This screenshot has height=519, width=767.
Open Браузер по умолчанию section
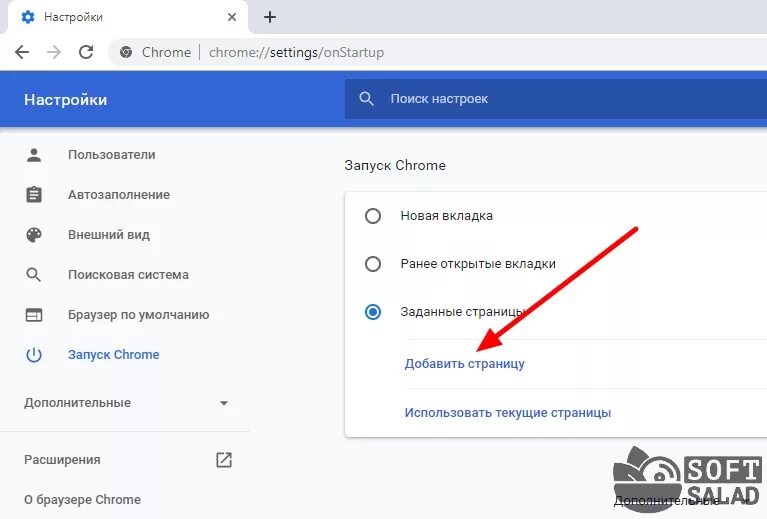(x=138, y=315)
